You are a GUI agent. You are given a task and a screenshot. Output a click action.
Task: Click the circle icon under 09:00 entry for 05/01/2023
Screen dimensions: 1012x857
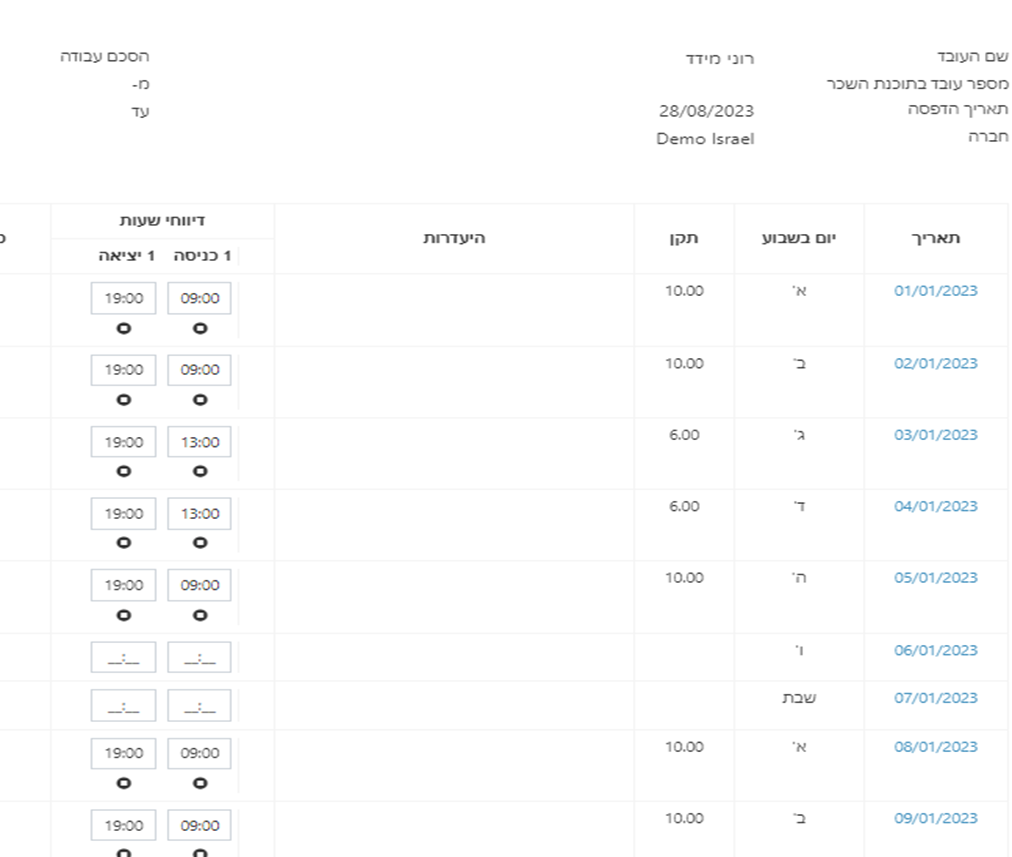coord(200,615)
